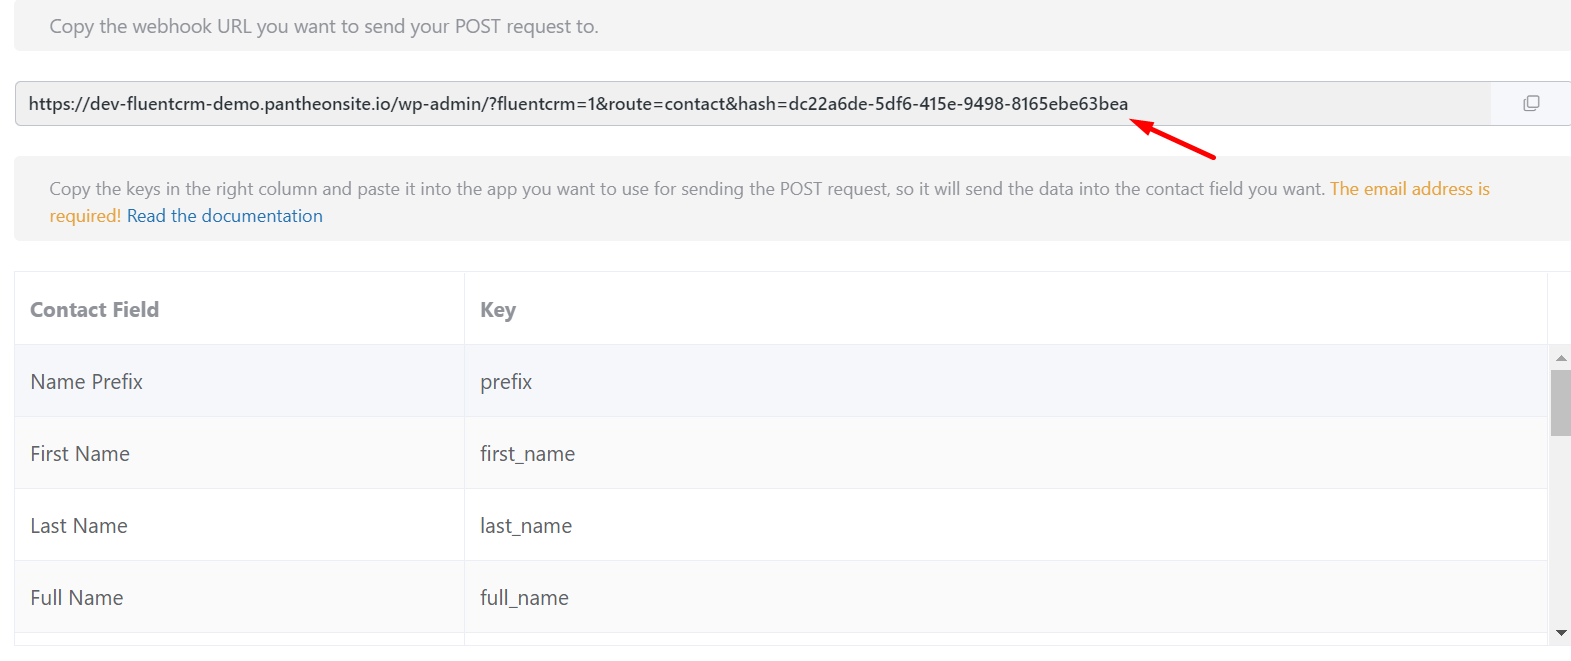
Task: Click the scrollbar up arrow
Action: coord(1560,358)
